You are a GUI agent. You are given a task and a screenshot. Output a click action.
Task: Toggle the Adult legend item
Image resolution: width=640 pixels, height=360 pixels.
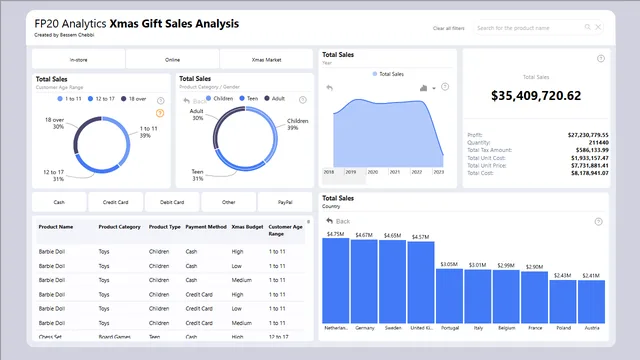click(x=275, y=98)
